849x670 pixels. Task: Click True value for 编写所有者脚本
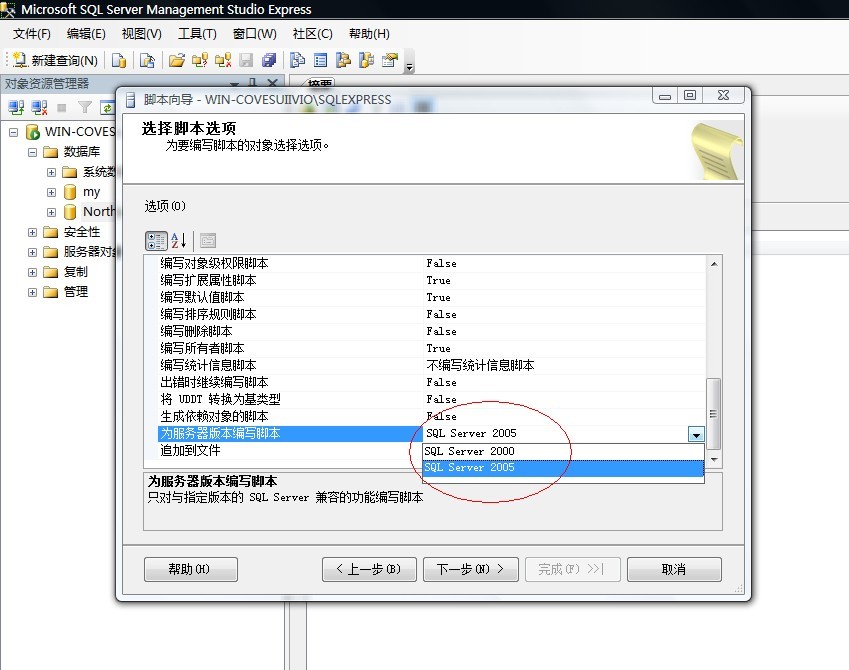click(x=439, y=348)
